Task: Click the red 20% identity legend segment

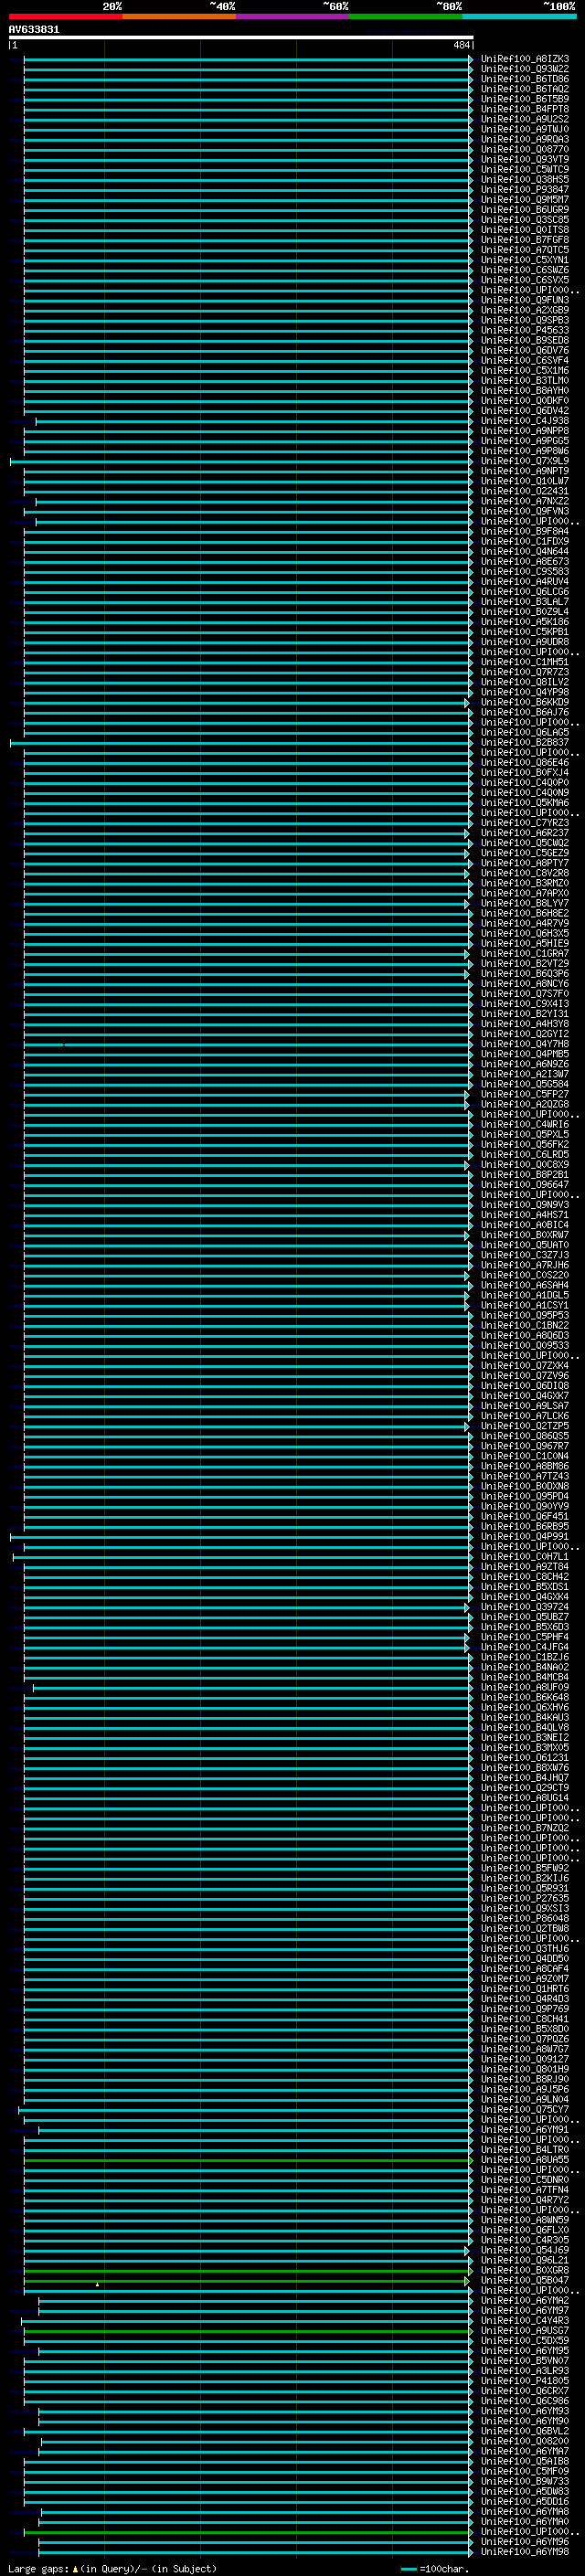Action: click(65, 16)
